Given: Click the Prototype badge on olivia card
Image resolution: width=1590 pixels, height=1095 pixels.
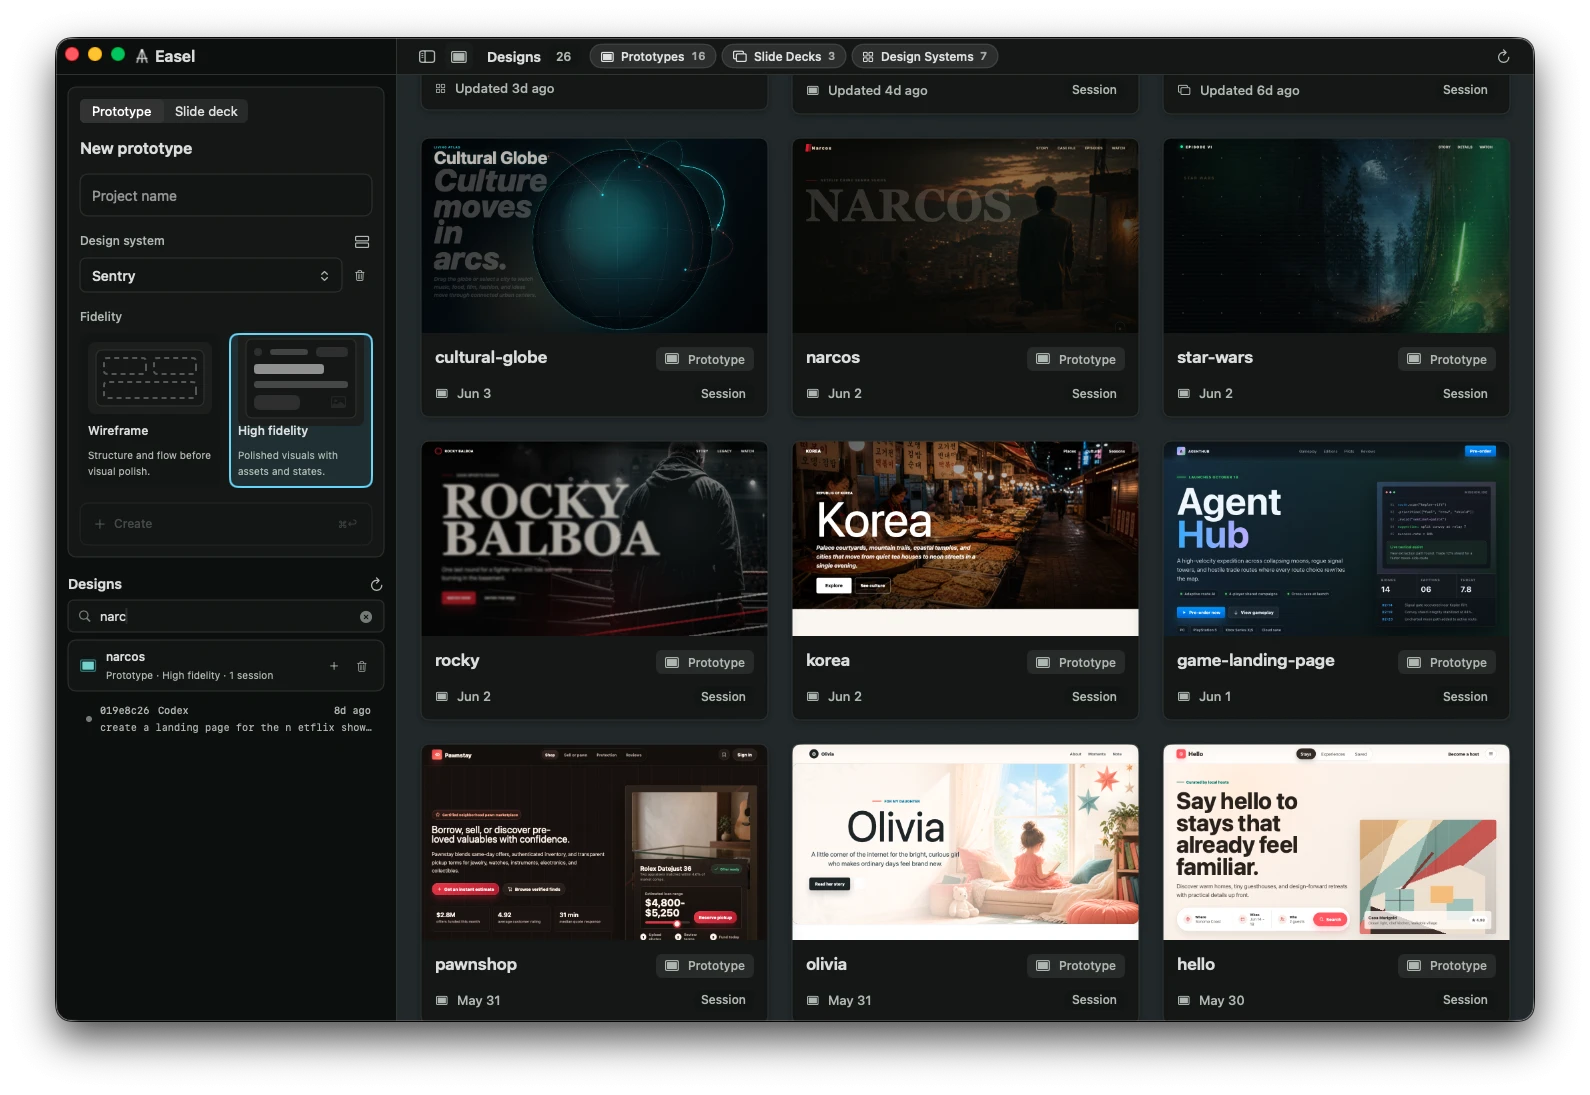Looking at the screenshot, I should [x=1076, y=965].
